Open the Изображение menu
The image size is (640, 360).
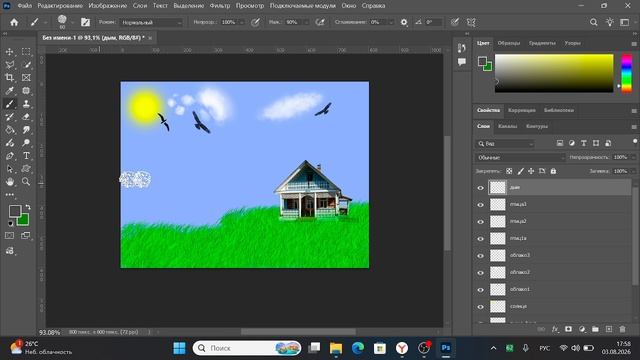click(108, 6)
